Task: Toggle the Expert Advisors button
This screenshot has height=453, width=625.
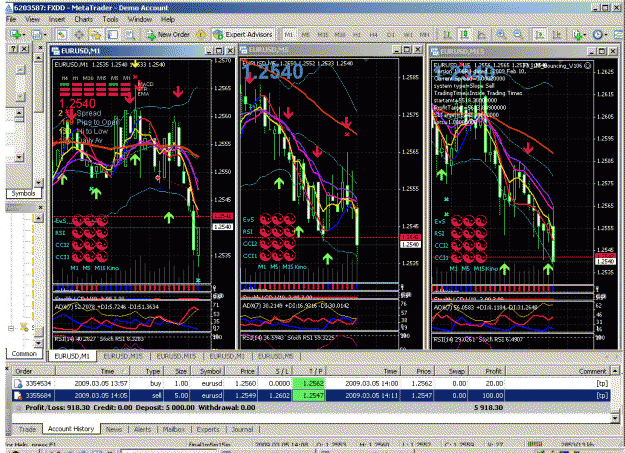Action: coord(243,35)
